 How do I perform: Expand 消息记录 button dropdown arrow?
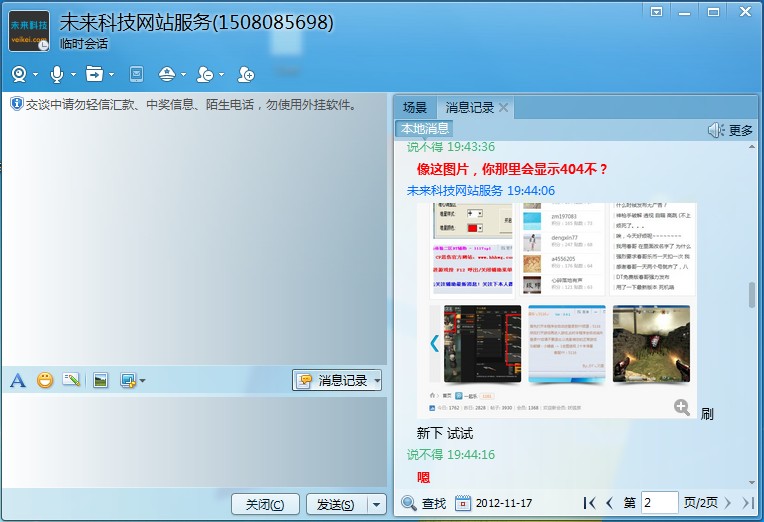[377, 381]
